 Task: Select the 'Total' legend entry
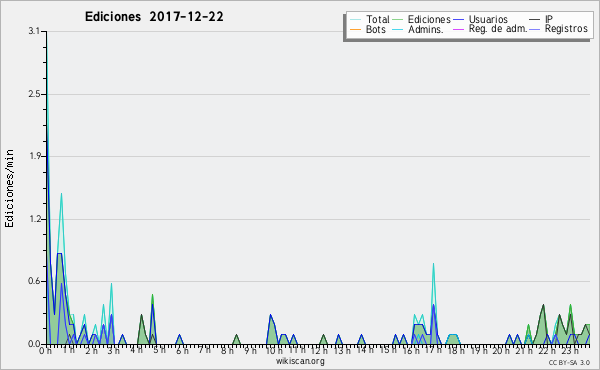(378, 19)
